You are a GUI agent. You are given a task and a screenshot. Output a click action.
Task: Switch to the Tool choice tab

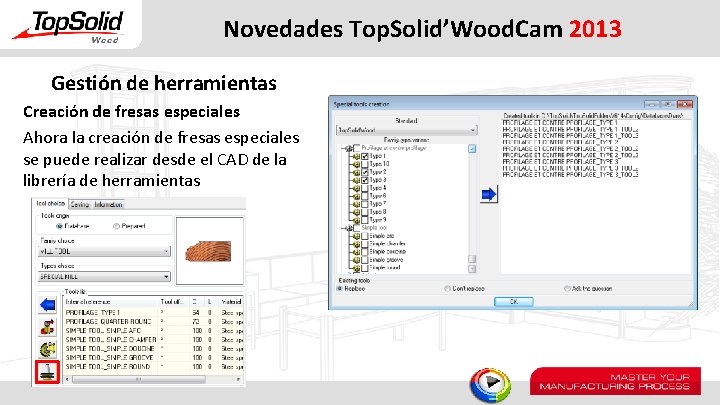pyautogui.click(x=51, y=203)
